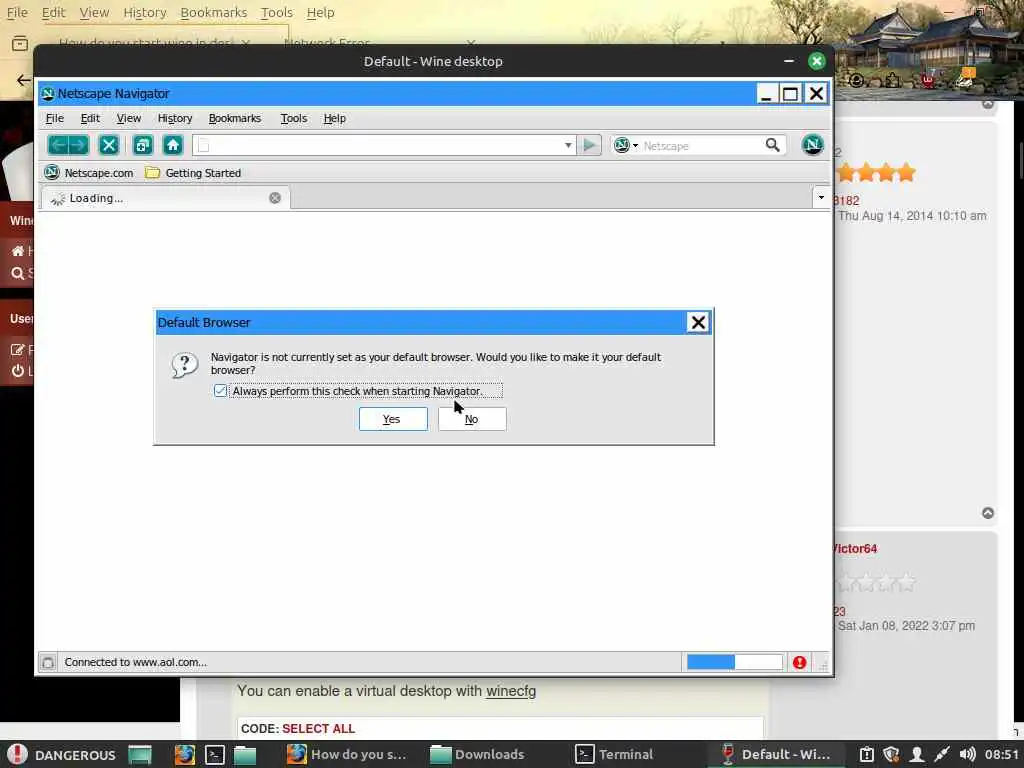Open the Netscape Edit menu
The image size is (1024, 768).
click(x=90, y=118)
